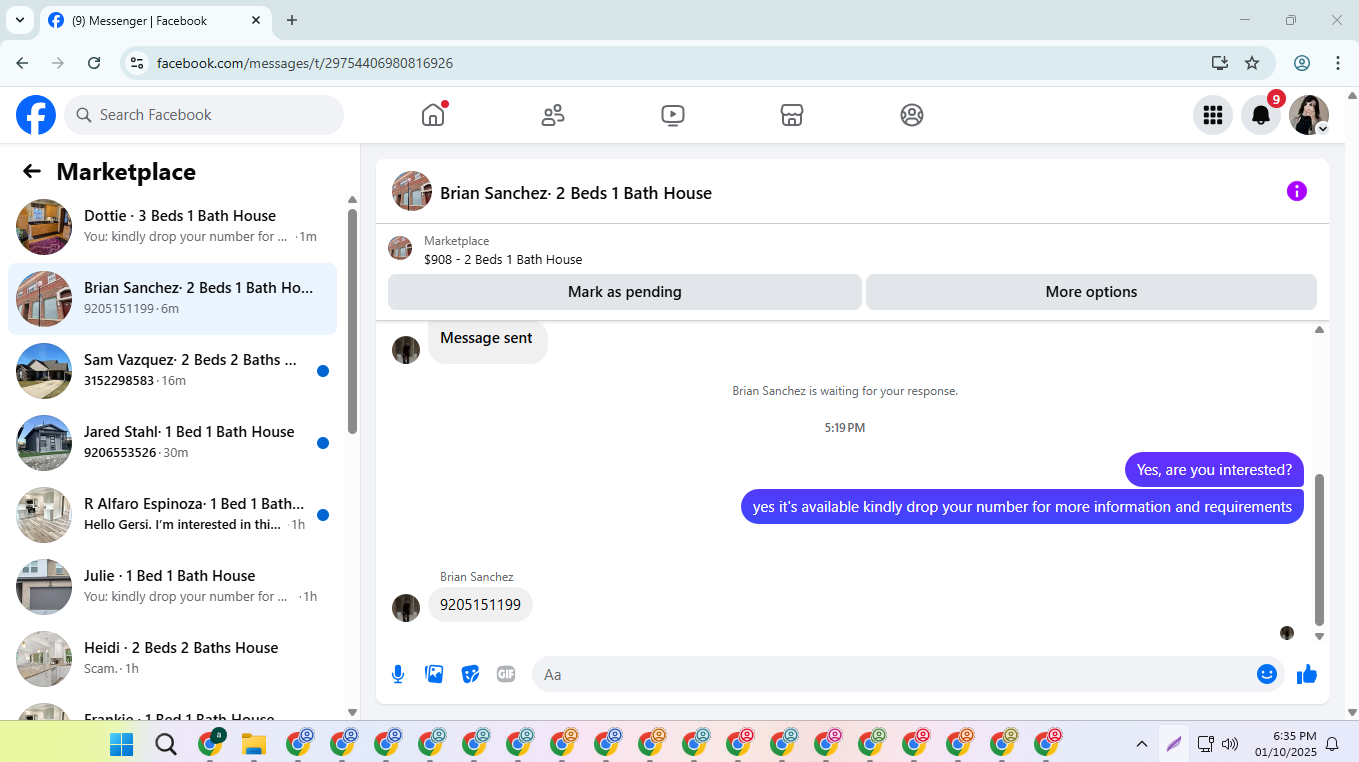Open the Friends icon in top navigation
This screenshot has width=1359, height=762.
553,115
